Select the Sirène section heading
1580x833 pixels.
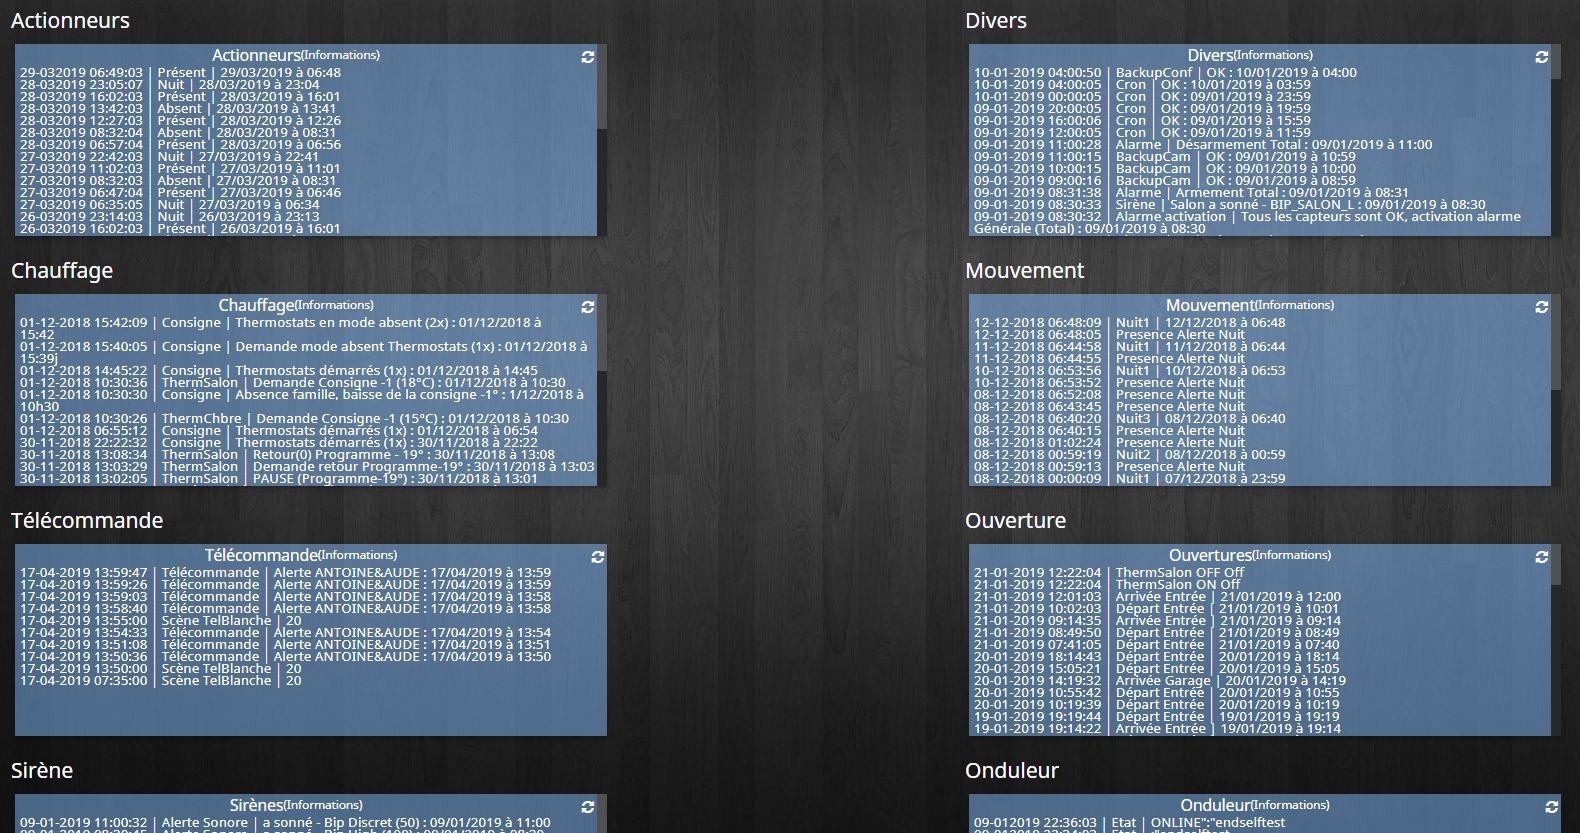coord(42,771)
